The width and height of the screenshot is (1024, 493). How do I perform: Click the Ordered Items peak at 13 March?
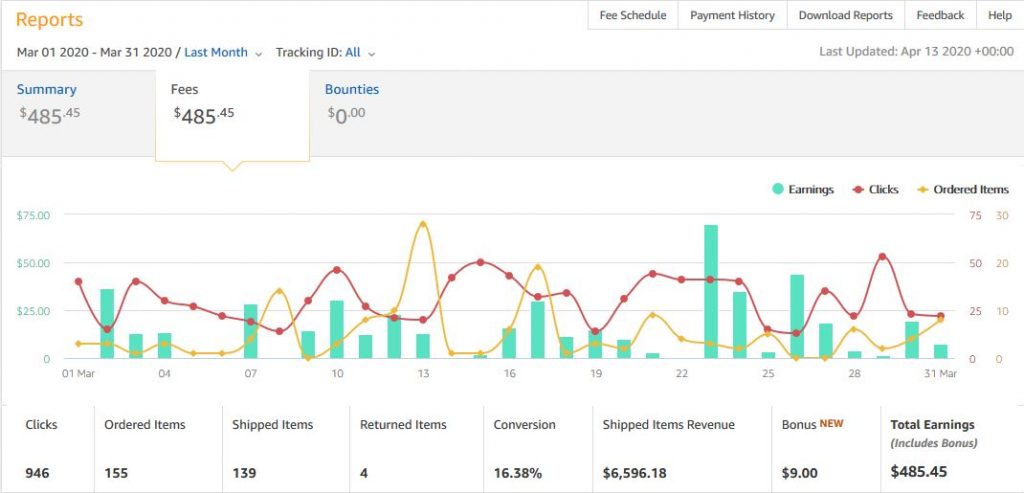(x=423, y=224)
